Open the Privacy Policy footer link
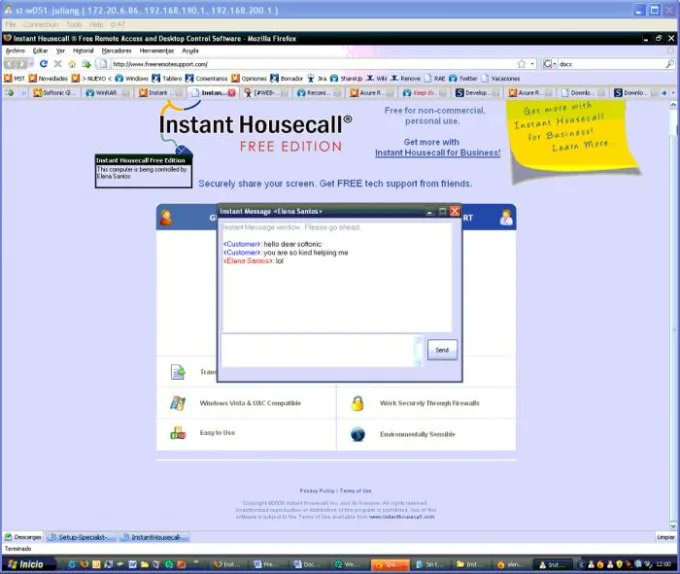 point(317,491)
